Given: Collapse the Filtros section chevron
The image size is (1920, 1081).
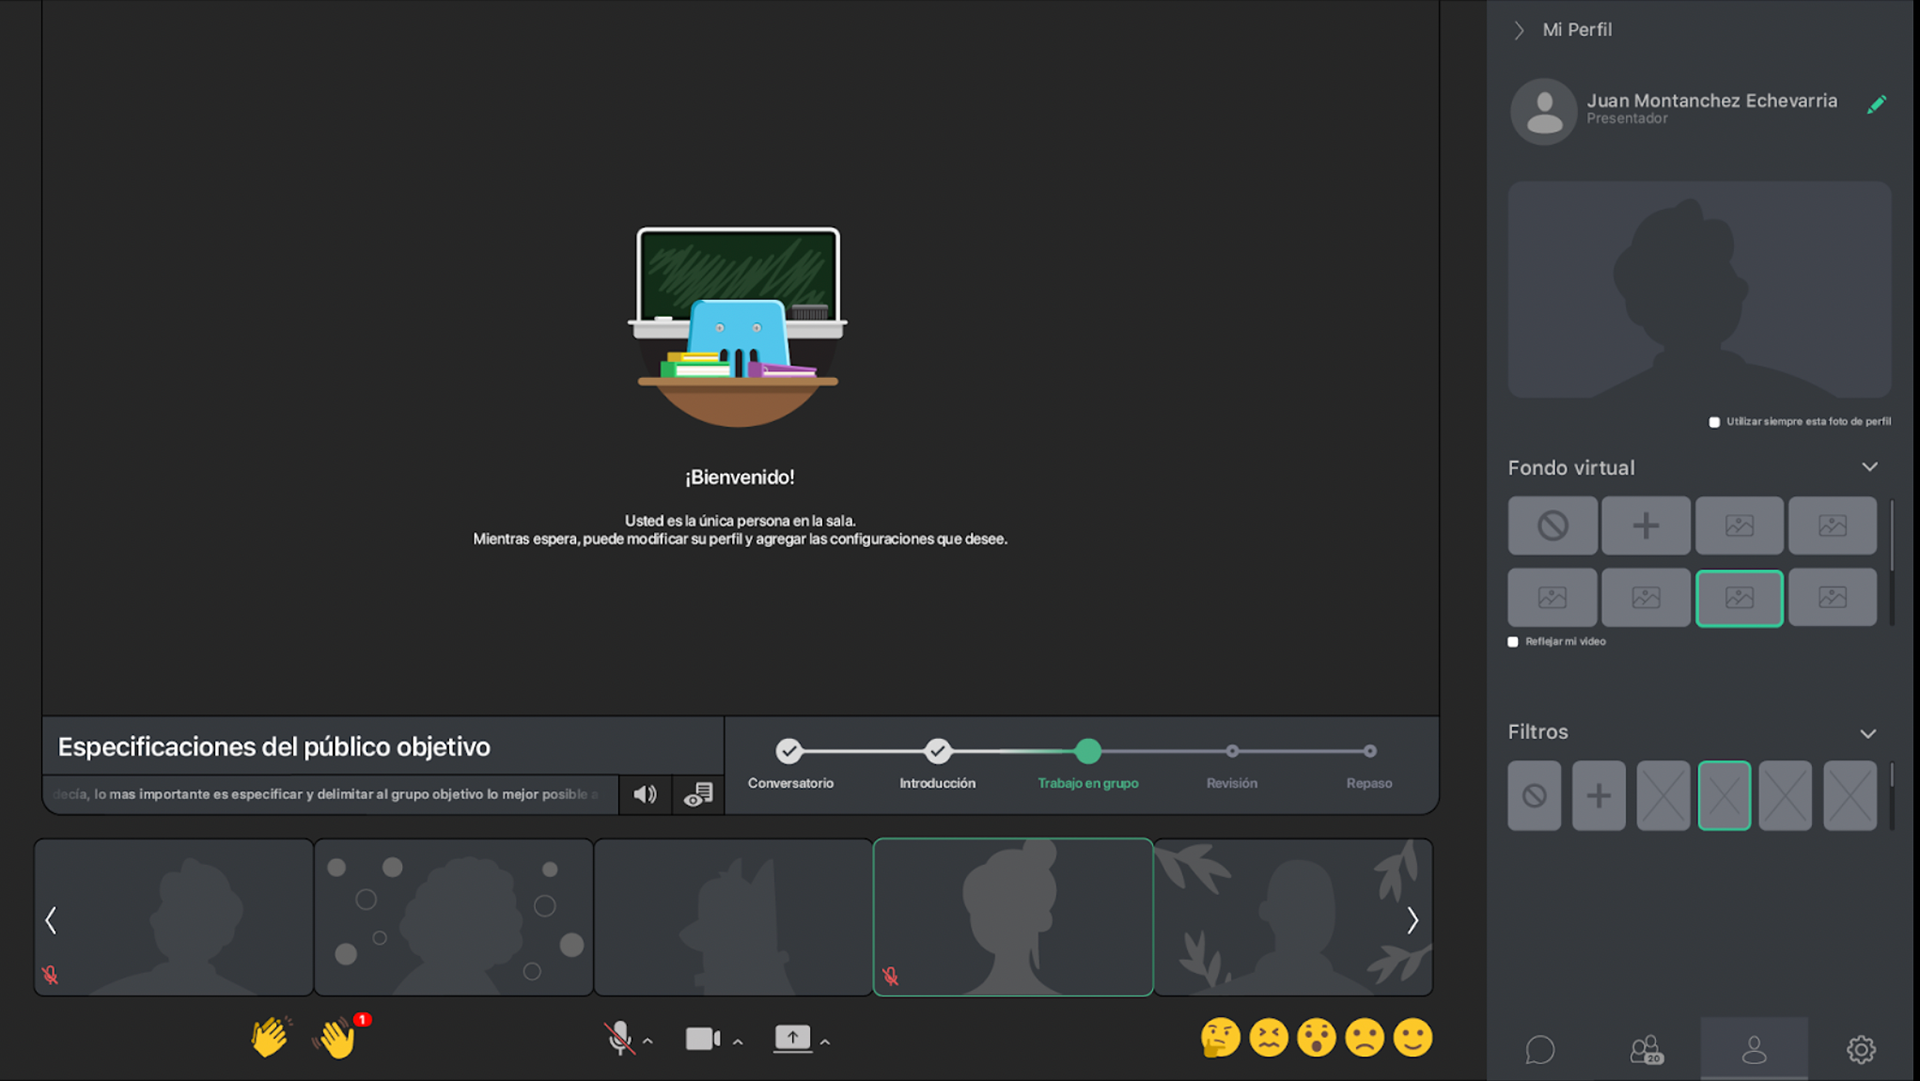Looking at the screenshot, I should tap(1867, 733).
